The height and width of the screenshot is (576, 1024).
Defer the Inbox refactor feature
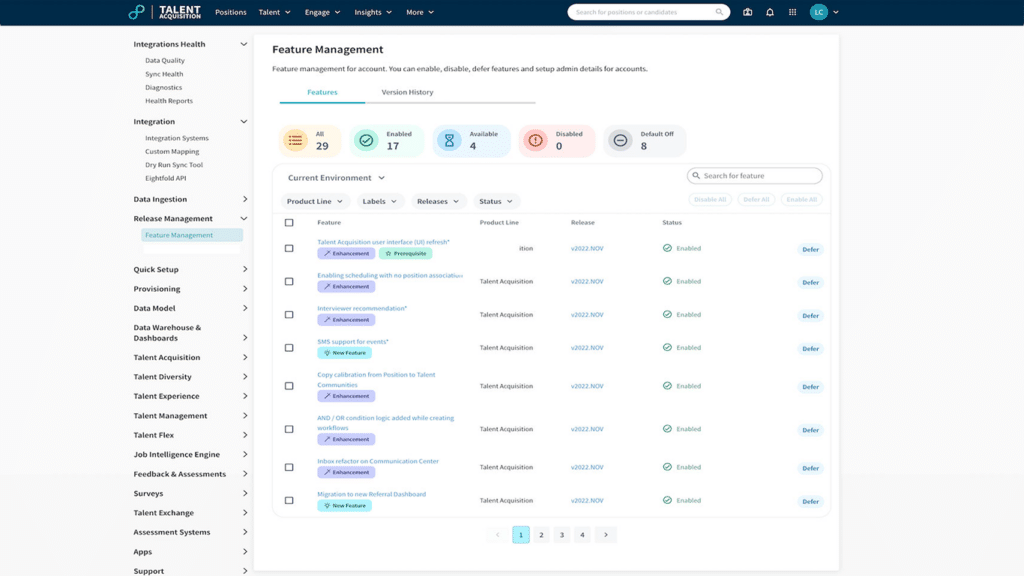(x=810, y=468)
